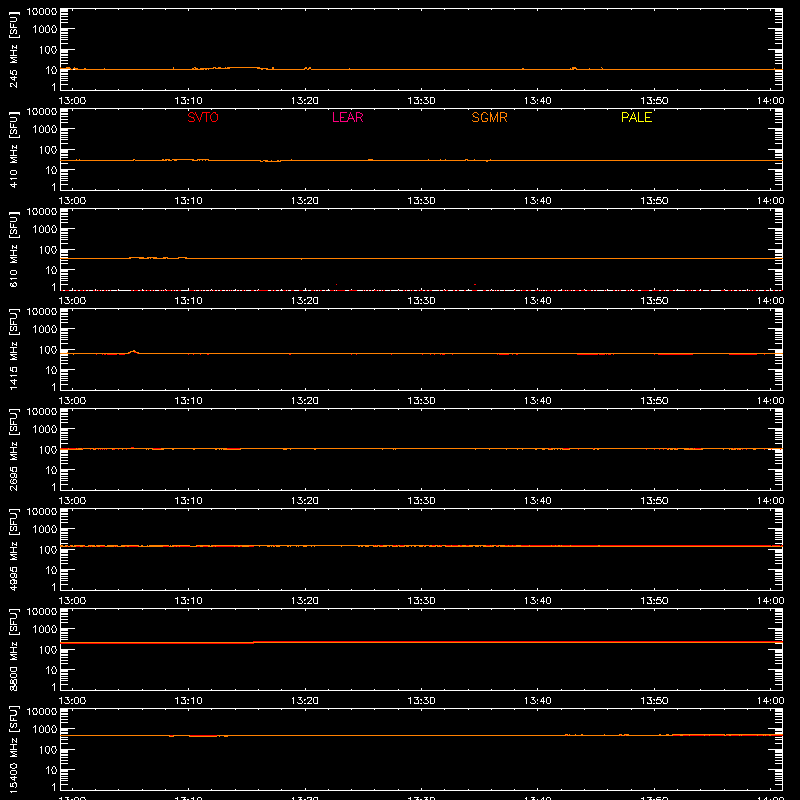The height and width of the screenshot is (800, 800).
Task: Click the red SVTO station label
Action: tap(203, 117)
